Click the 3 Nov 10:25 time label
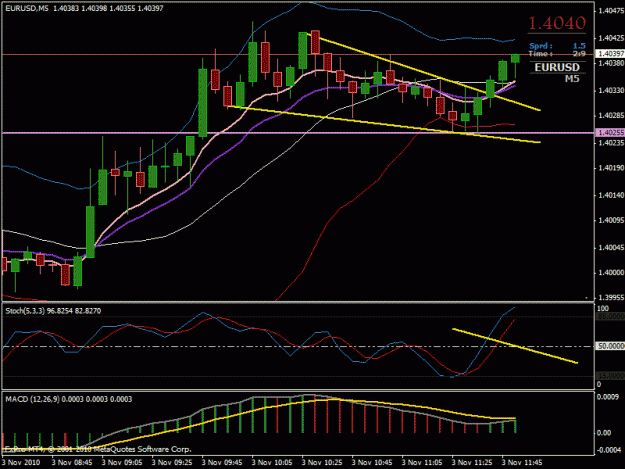Viewport: 625px width, 469px height. click(x=322, y=463)
